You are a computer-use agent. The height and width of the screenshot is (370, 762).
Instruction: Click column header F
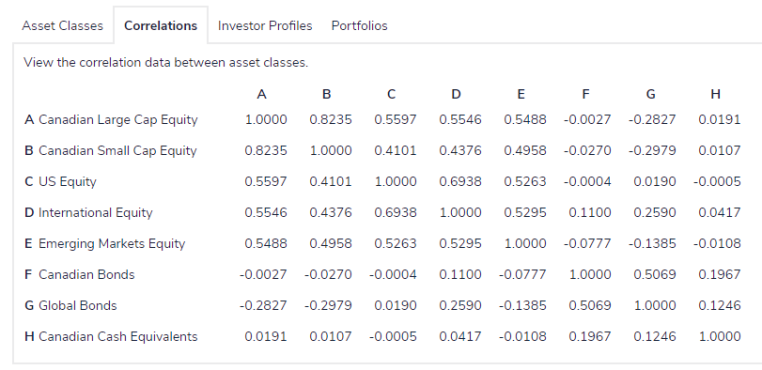click(586, 94)
